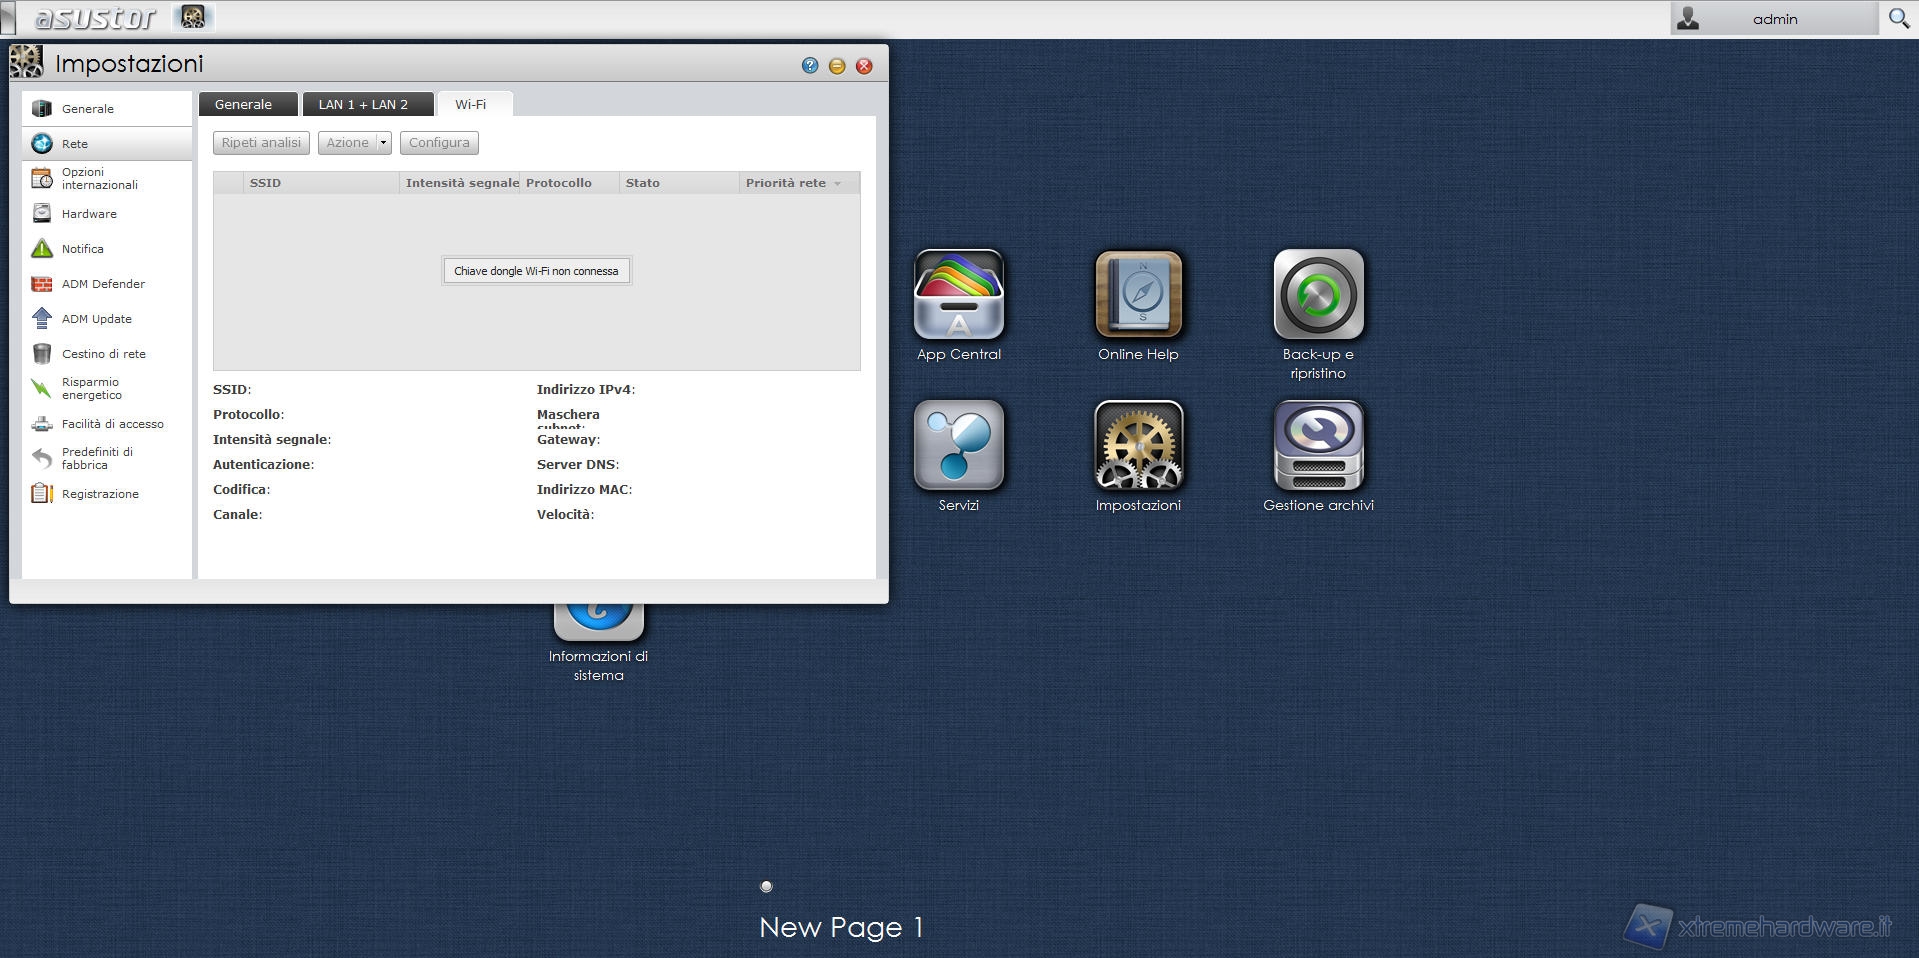Screen dimensions: 1919x958
Task: Click the search magnifier icon
Action: click(1898, 19)
